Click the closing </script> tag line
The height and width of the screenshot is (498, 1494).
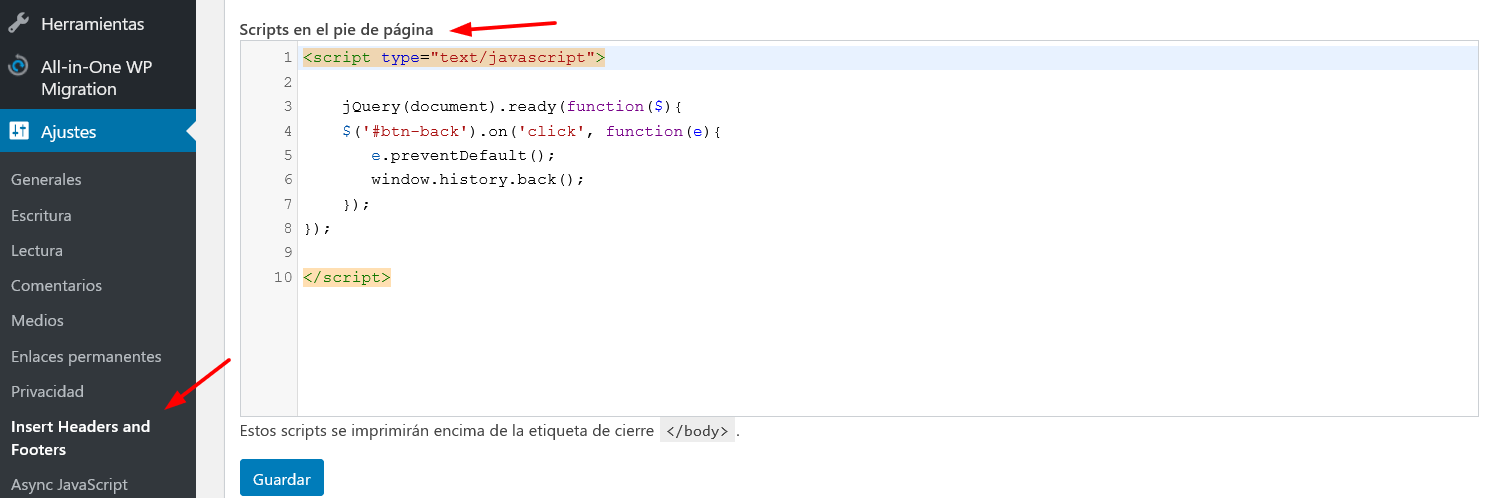click(x=346, y=277)
